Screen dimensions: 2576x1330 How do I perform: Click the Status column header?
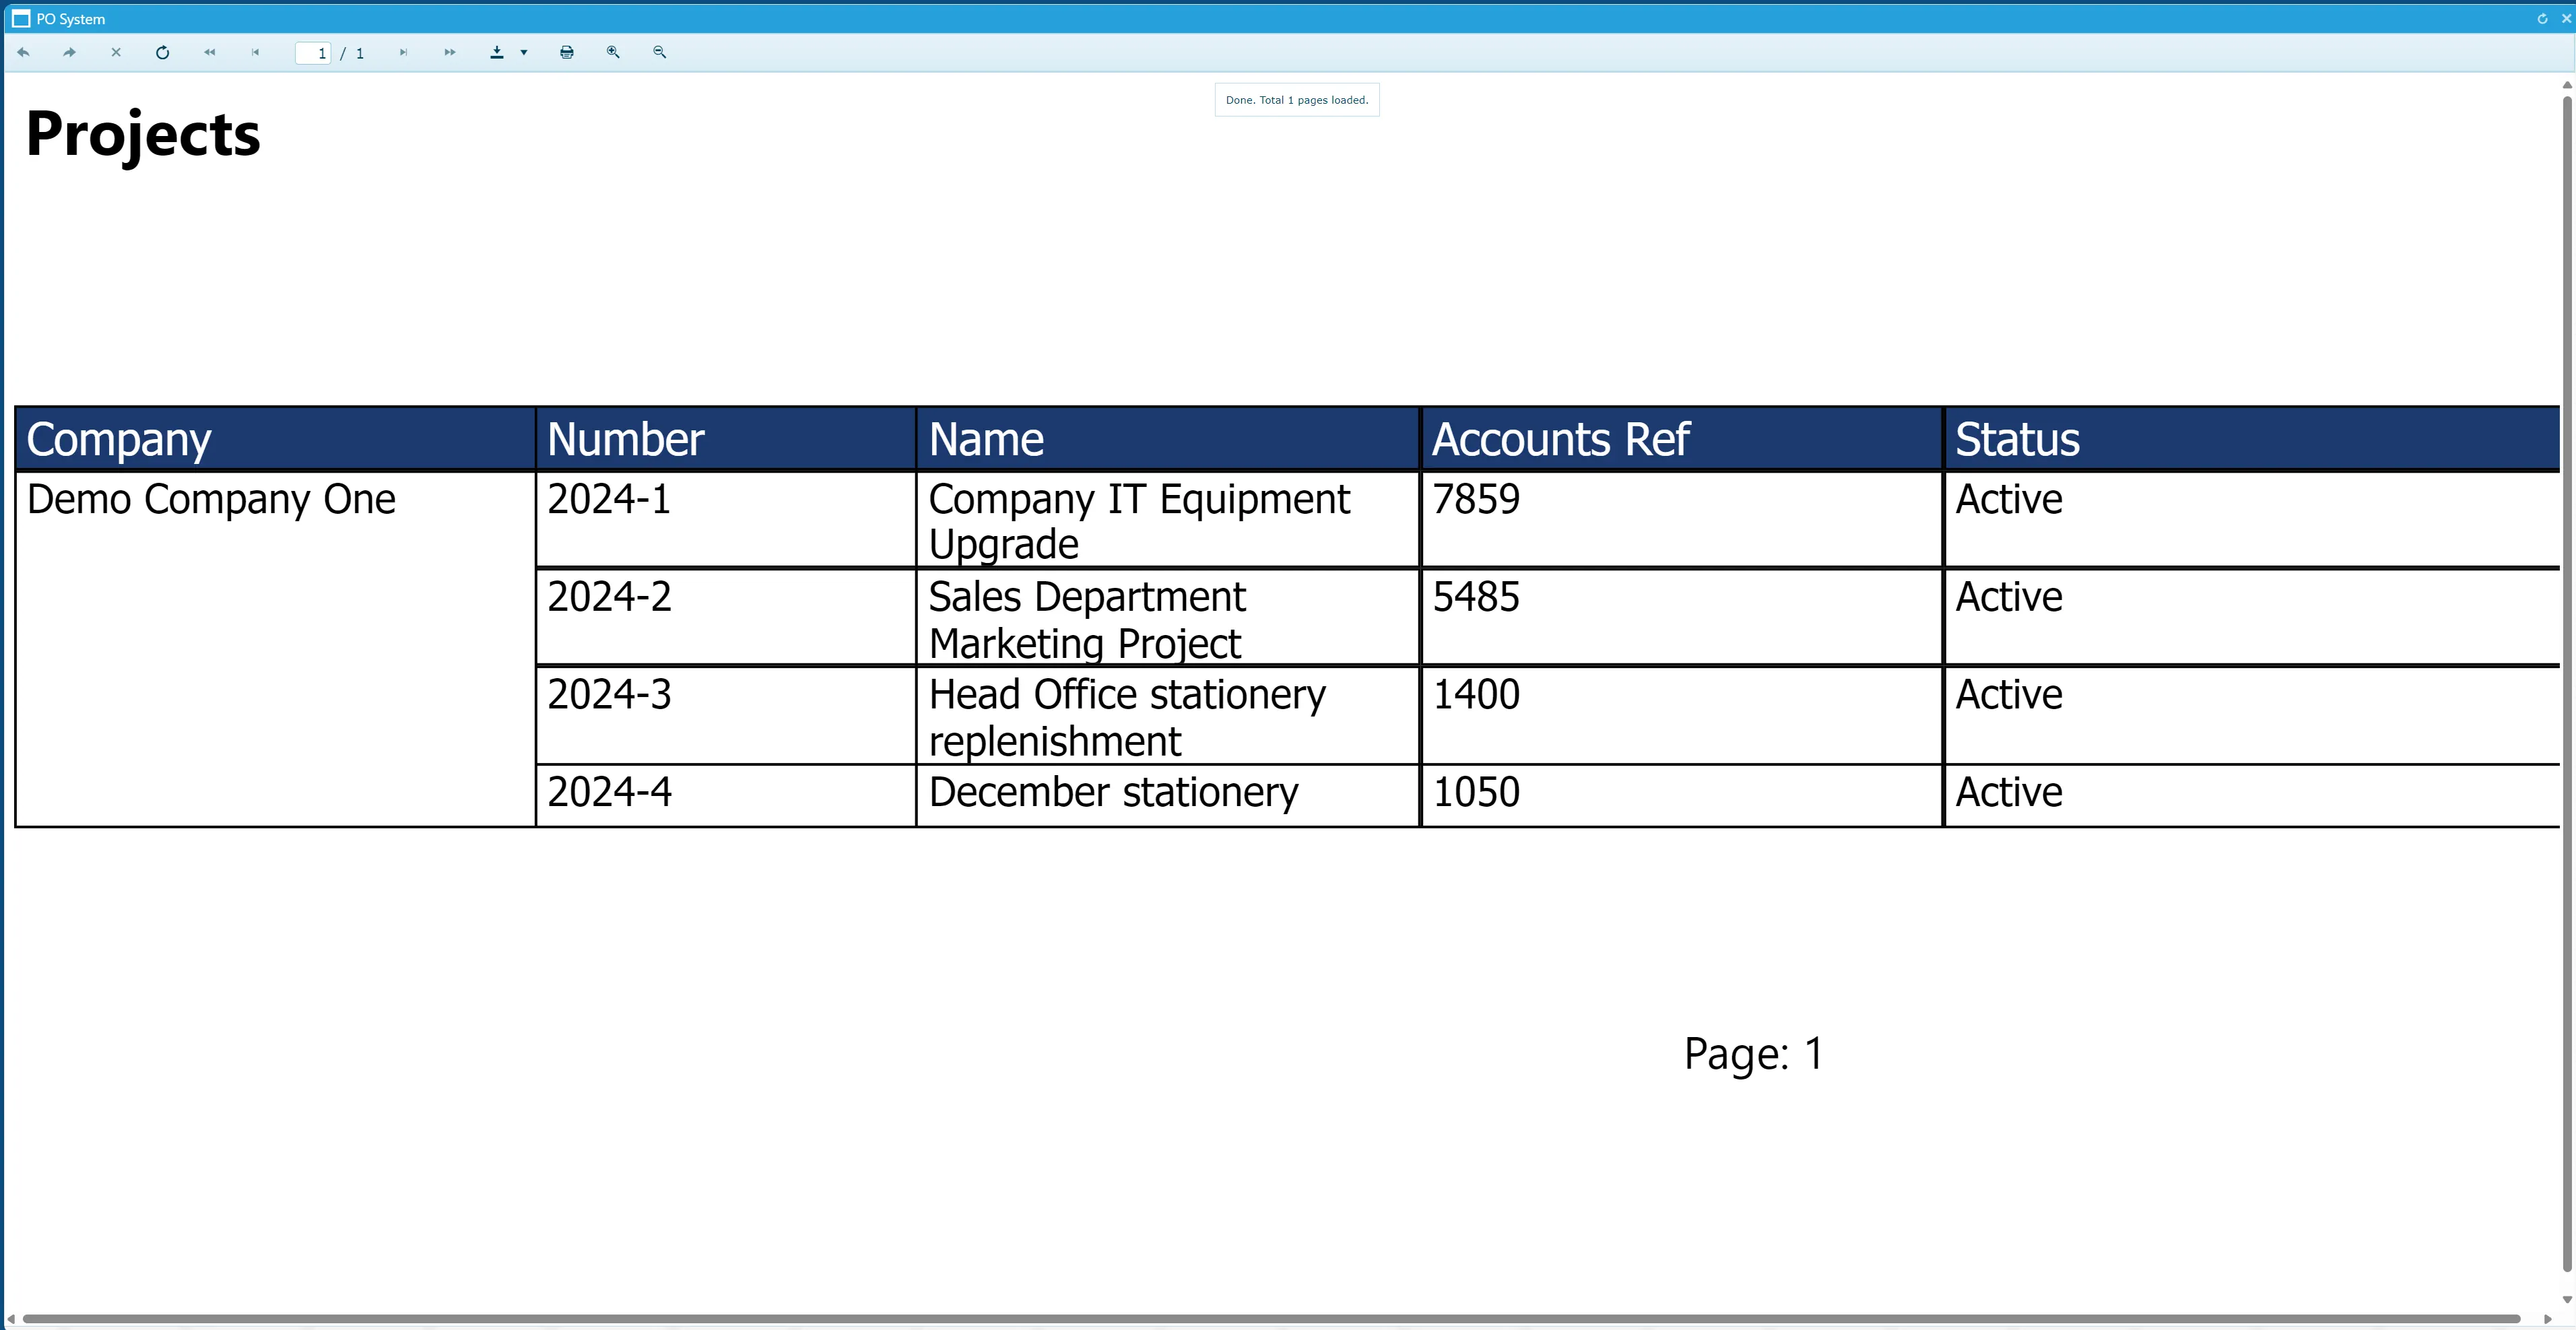tap(2252, 439)
